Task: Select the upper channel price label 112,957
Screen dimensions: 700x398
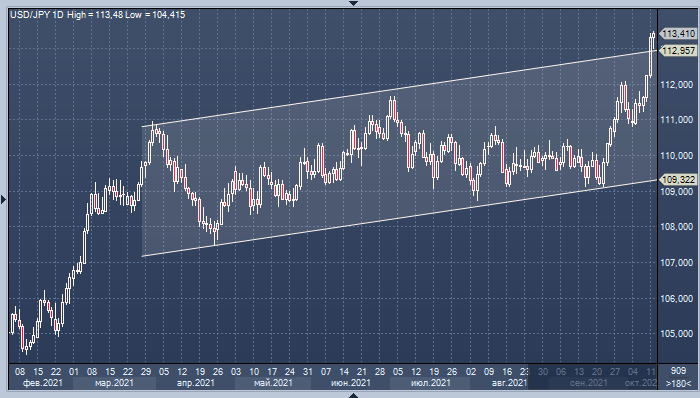Action: (x=678, y=50)
